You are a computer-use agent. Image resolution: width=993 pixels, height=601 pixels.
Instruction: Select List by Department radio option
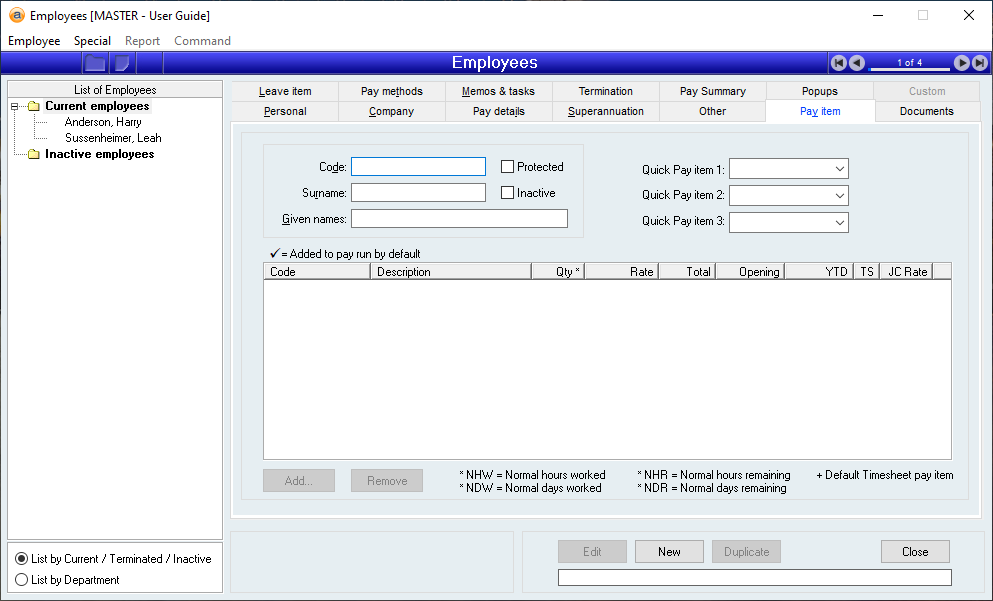(22, 580)
